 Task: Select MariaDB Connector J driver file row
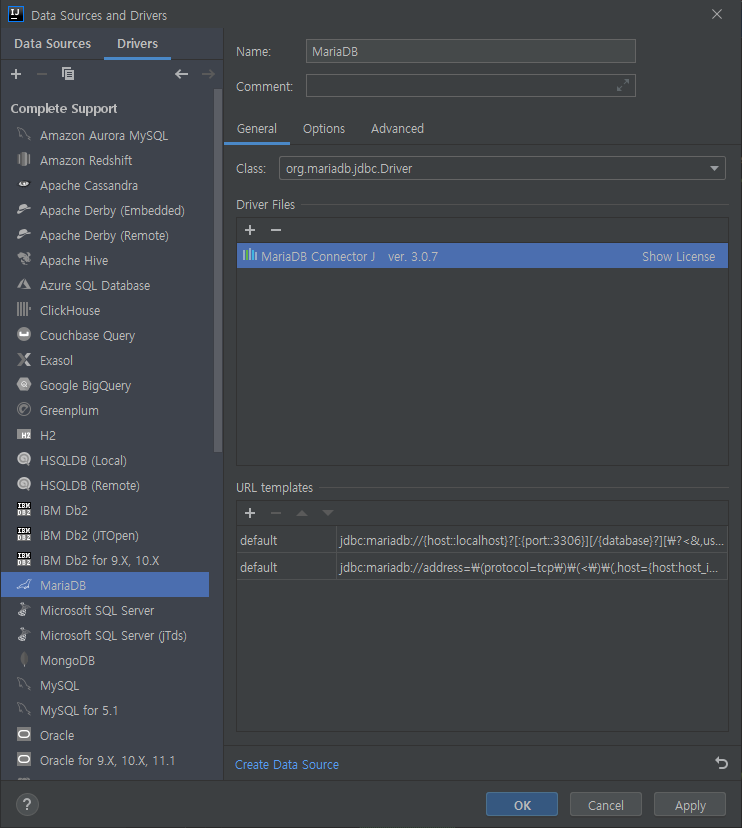click(482, 256)
